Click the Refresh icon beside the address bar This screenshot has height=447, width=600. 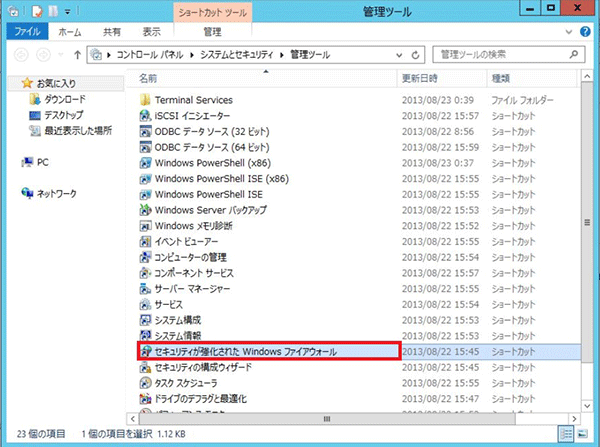coord(416,55)
